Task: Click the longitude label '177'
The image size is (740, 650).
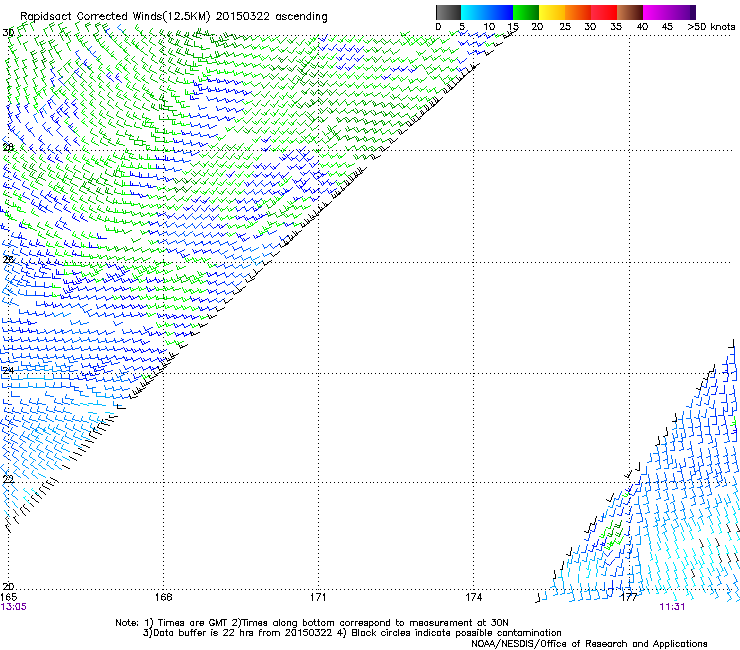Action: [629, 597]
